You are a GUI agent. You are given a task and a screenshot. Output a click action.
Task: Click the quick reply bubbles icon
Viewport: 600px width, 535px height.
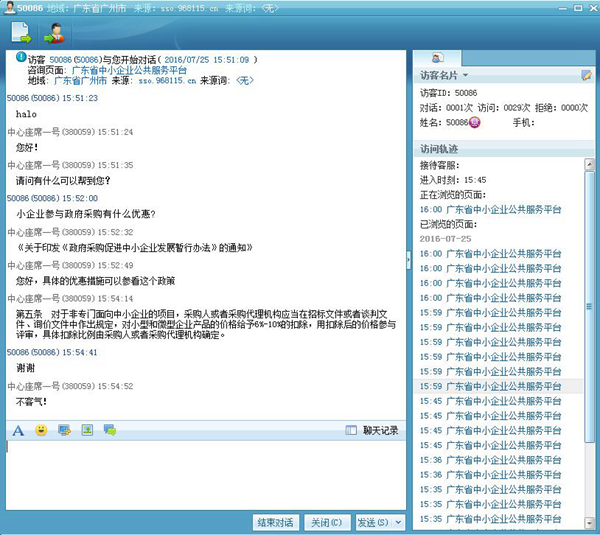pos(110,430)
